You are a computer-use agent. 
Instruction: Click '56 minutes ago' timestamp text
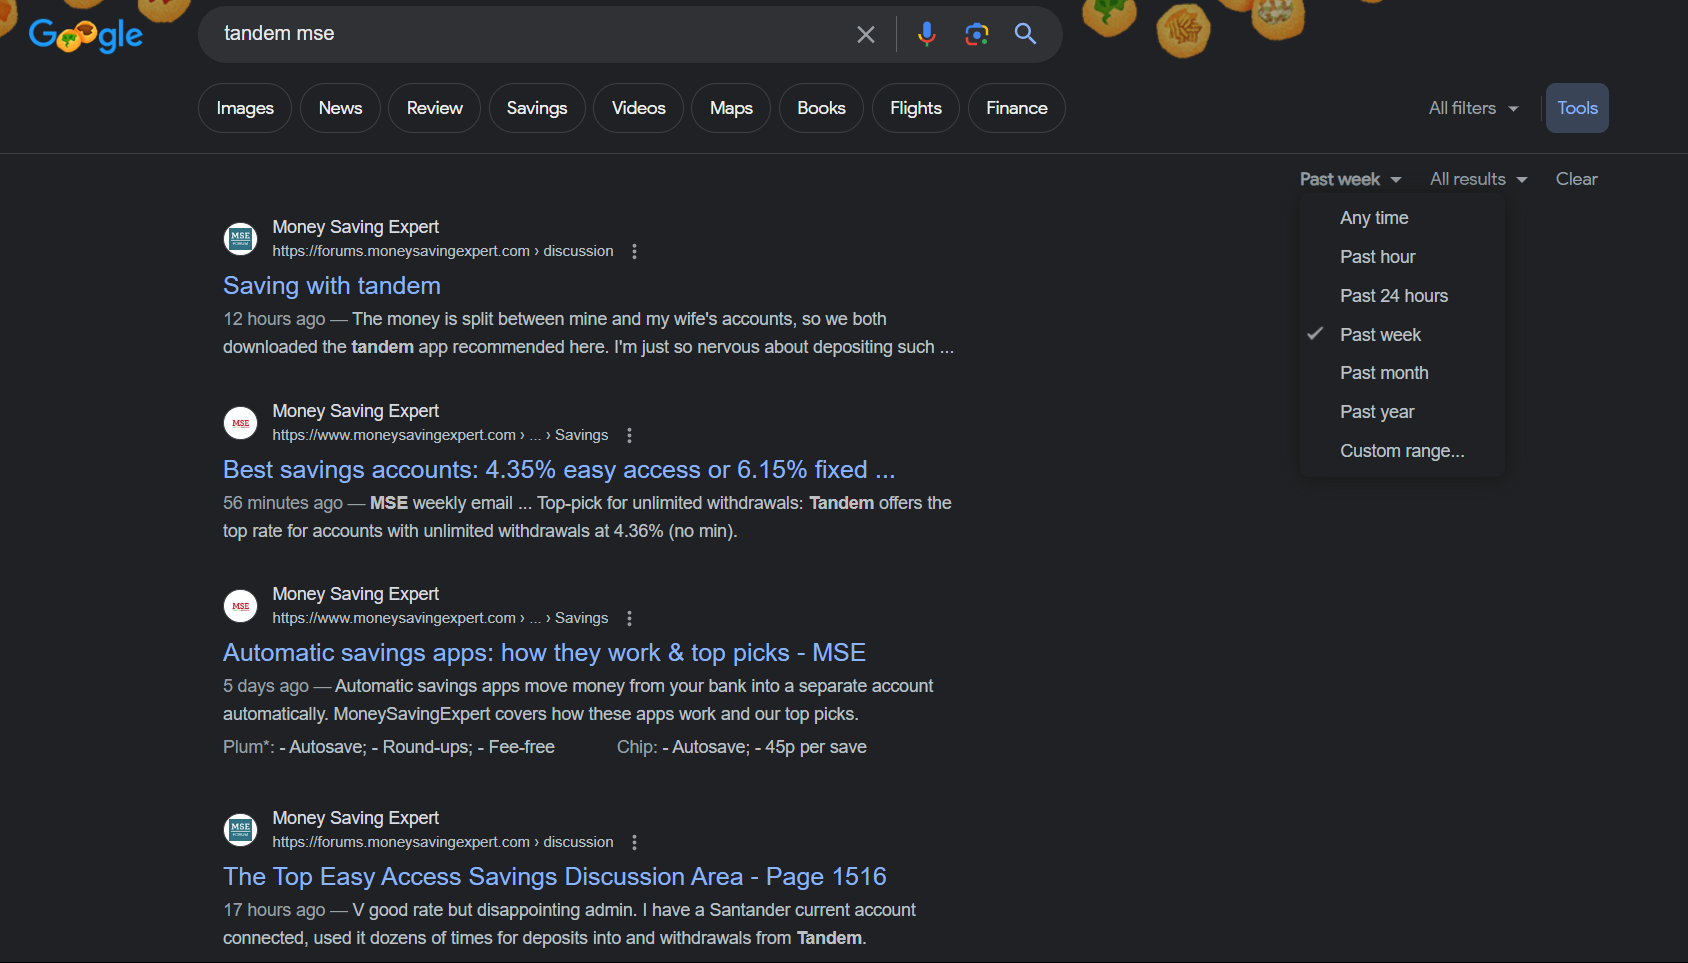pos(283,503)
